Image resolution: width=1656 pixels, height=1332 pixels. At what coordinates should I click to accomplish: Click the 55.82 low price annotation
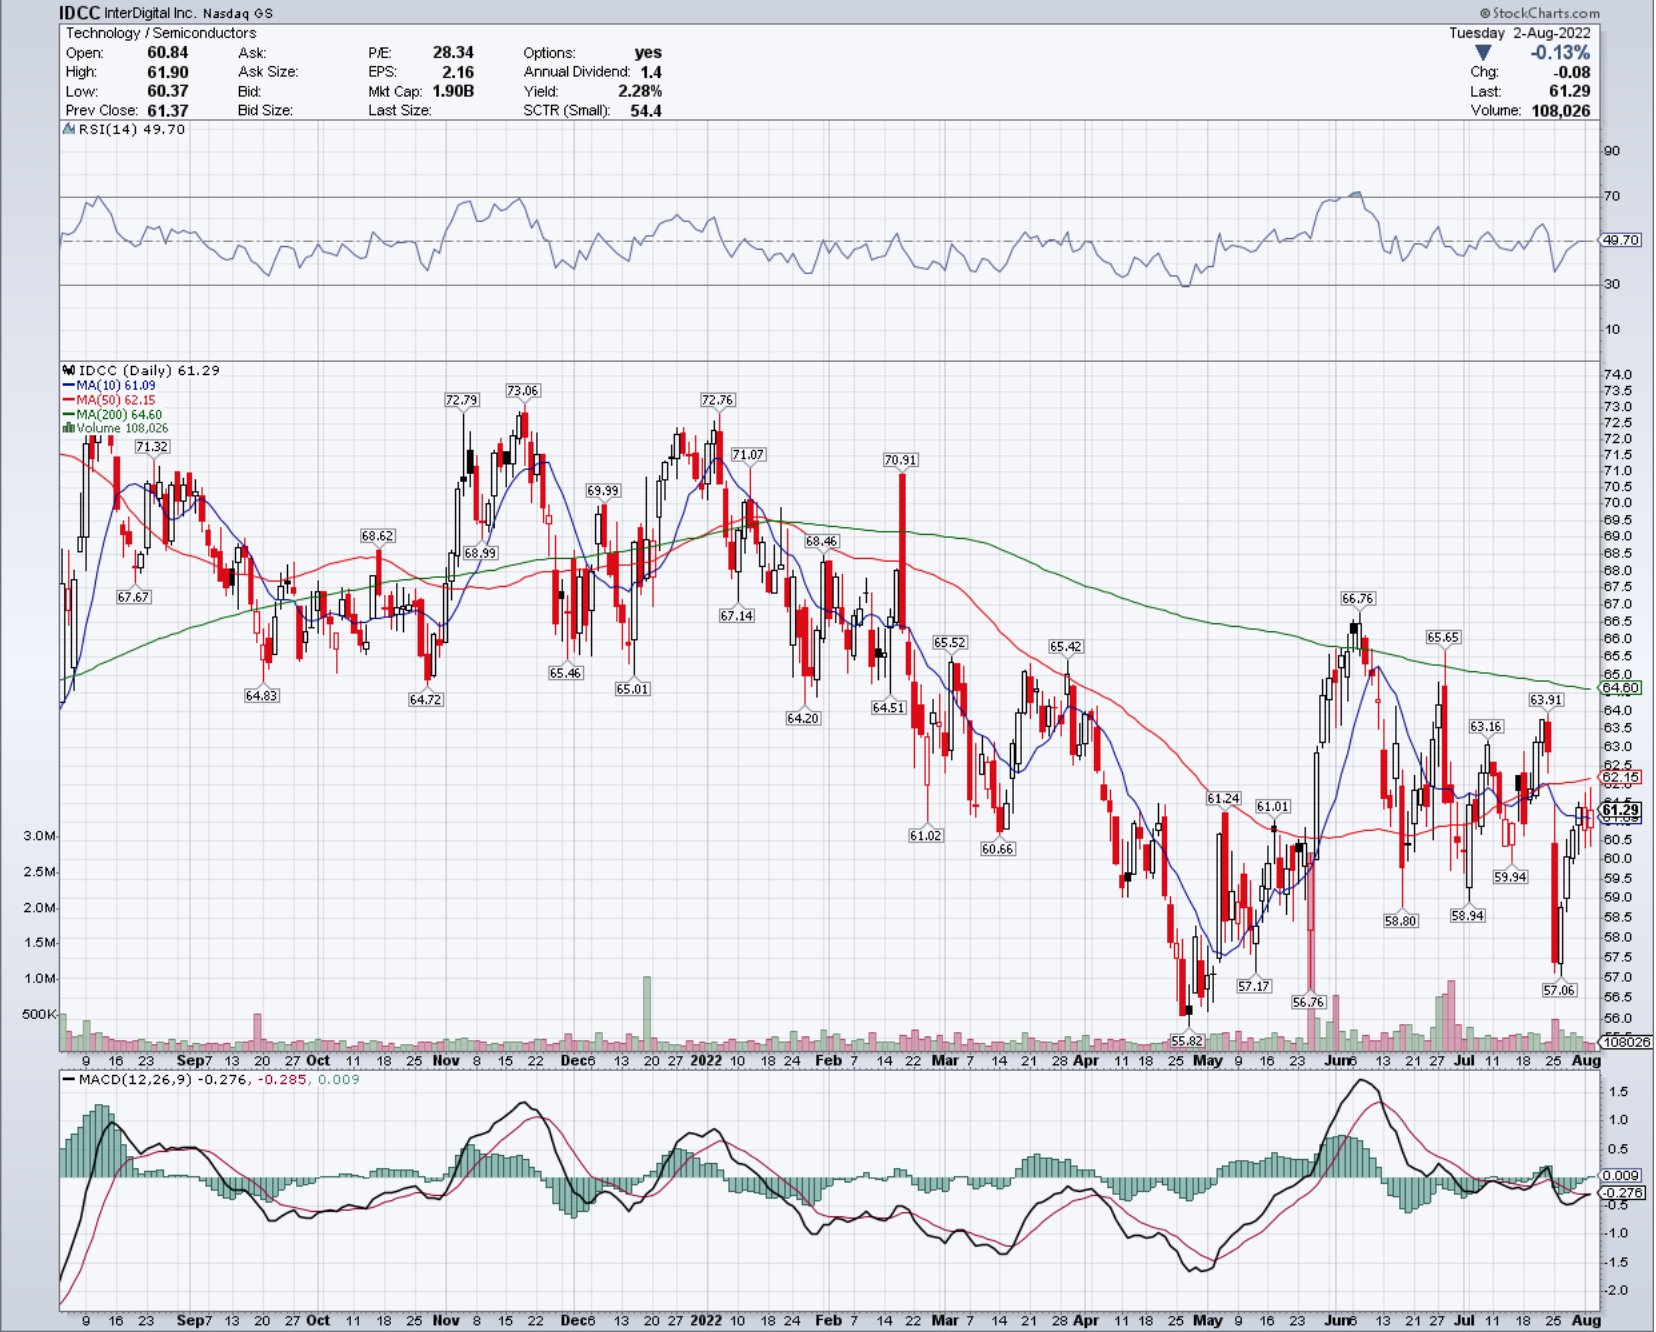point(1187,1041)
